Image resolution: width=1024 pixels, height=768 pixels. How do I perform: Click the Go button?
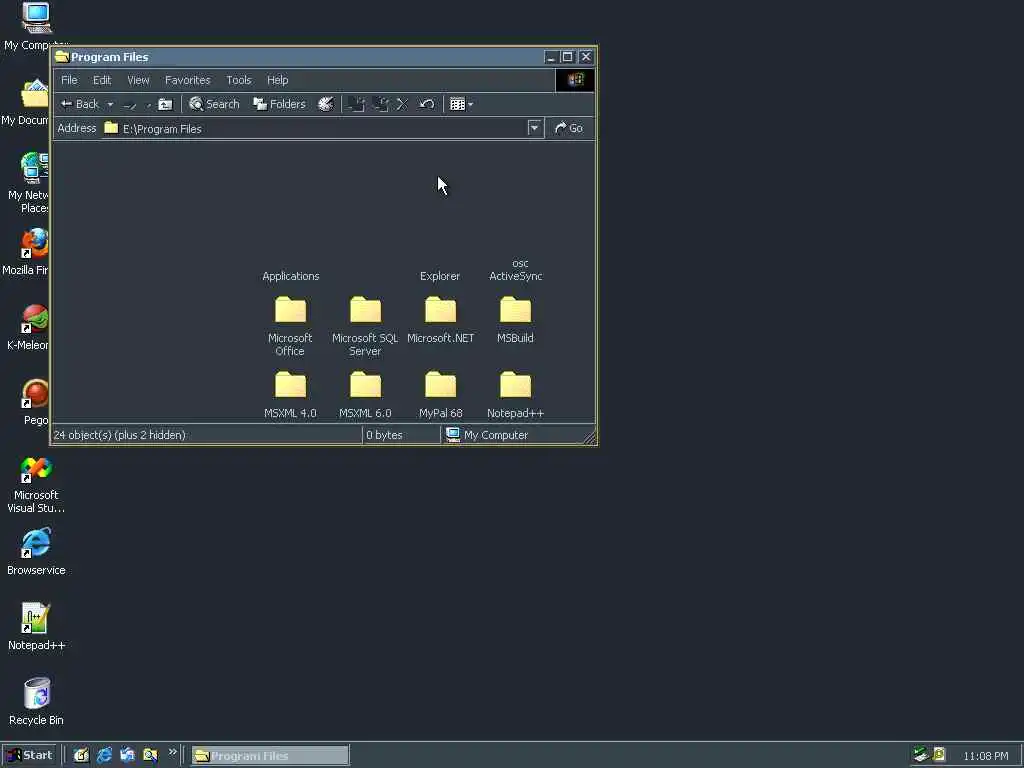(x=569, y=128)
